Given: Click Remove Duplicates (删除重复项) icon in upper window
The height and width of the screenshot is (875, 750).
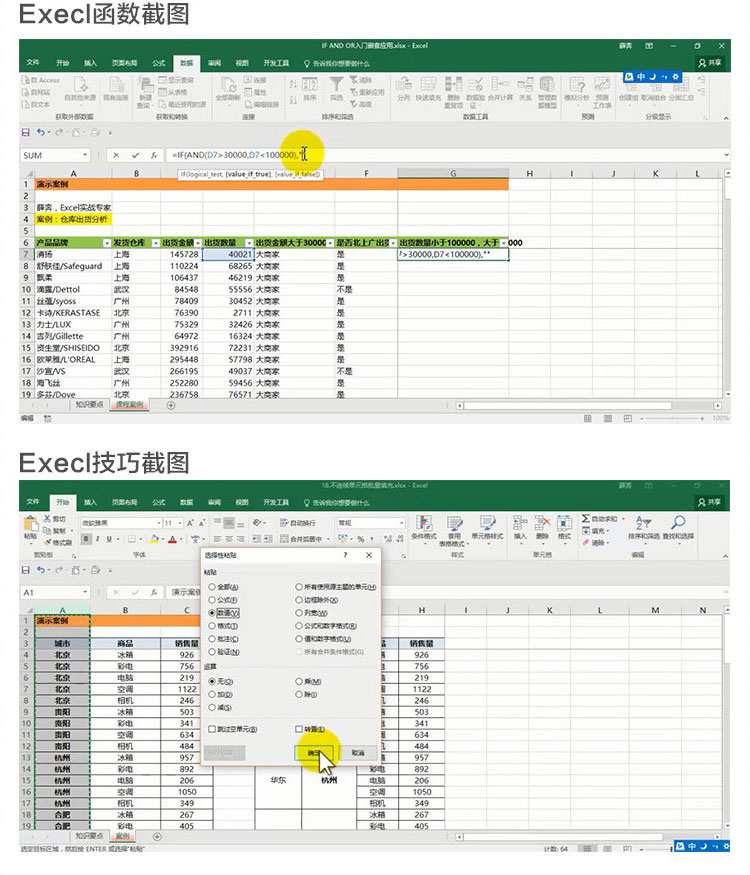Looking at the screenshot, I should tap(453, 85).
